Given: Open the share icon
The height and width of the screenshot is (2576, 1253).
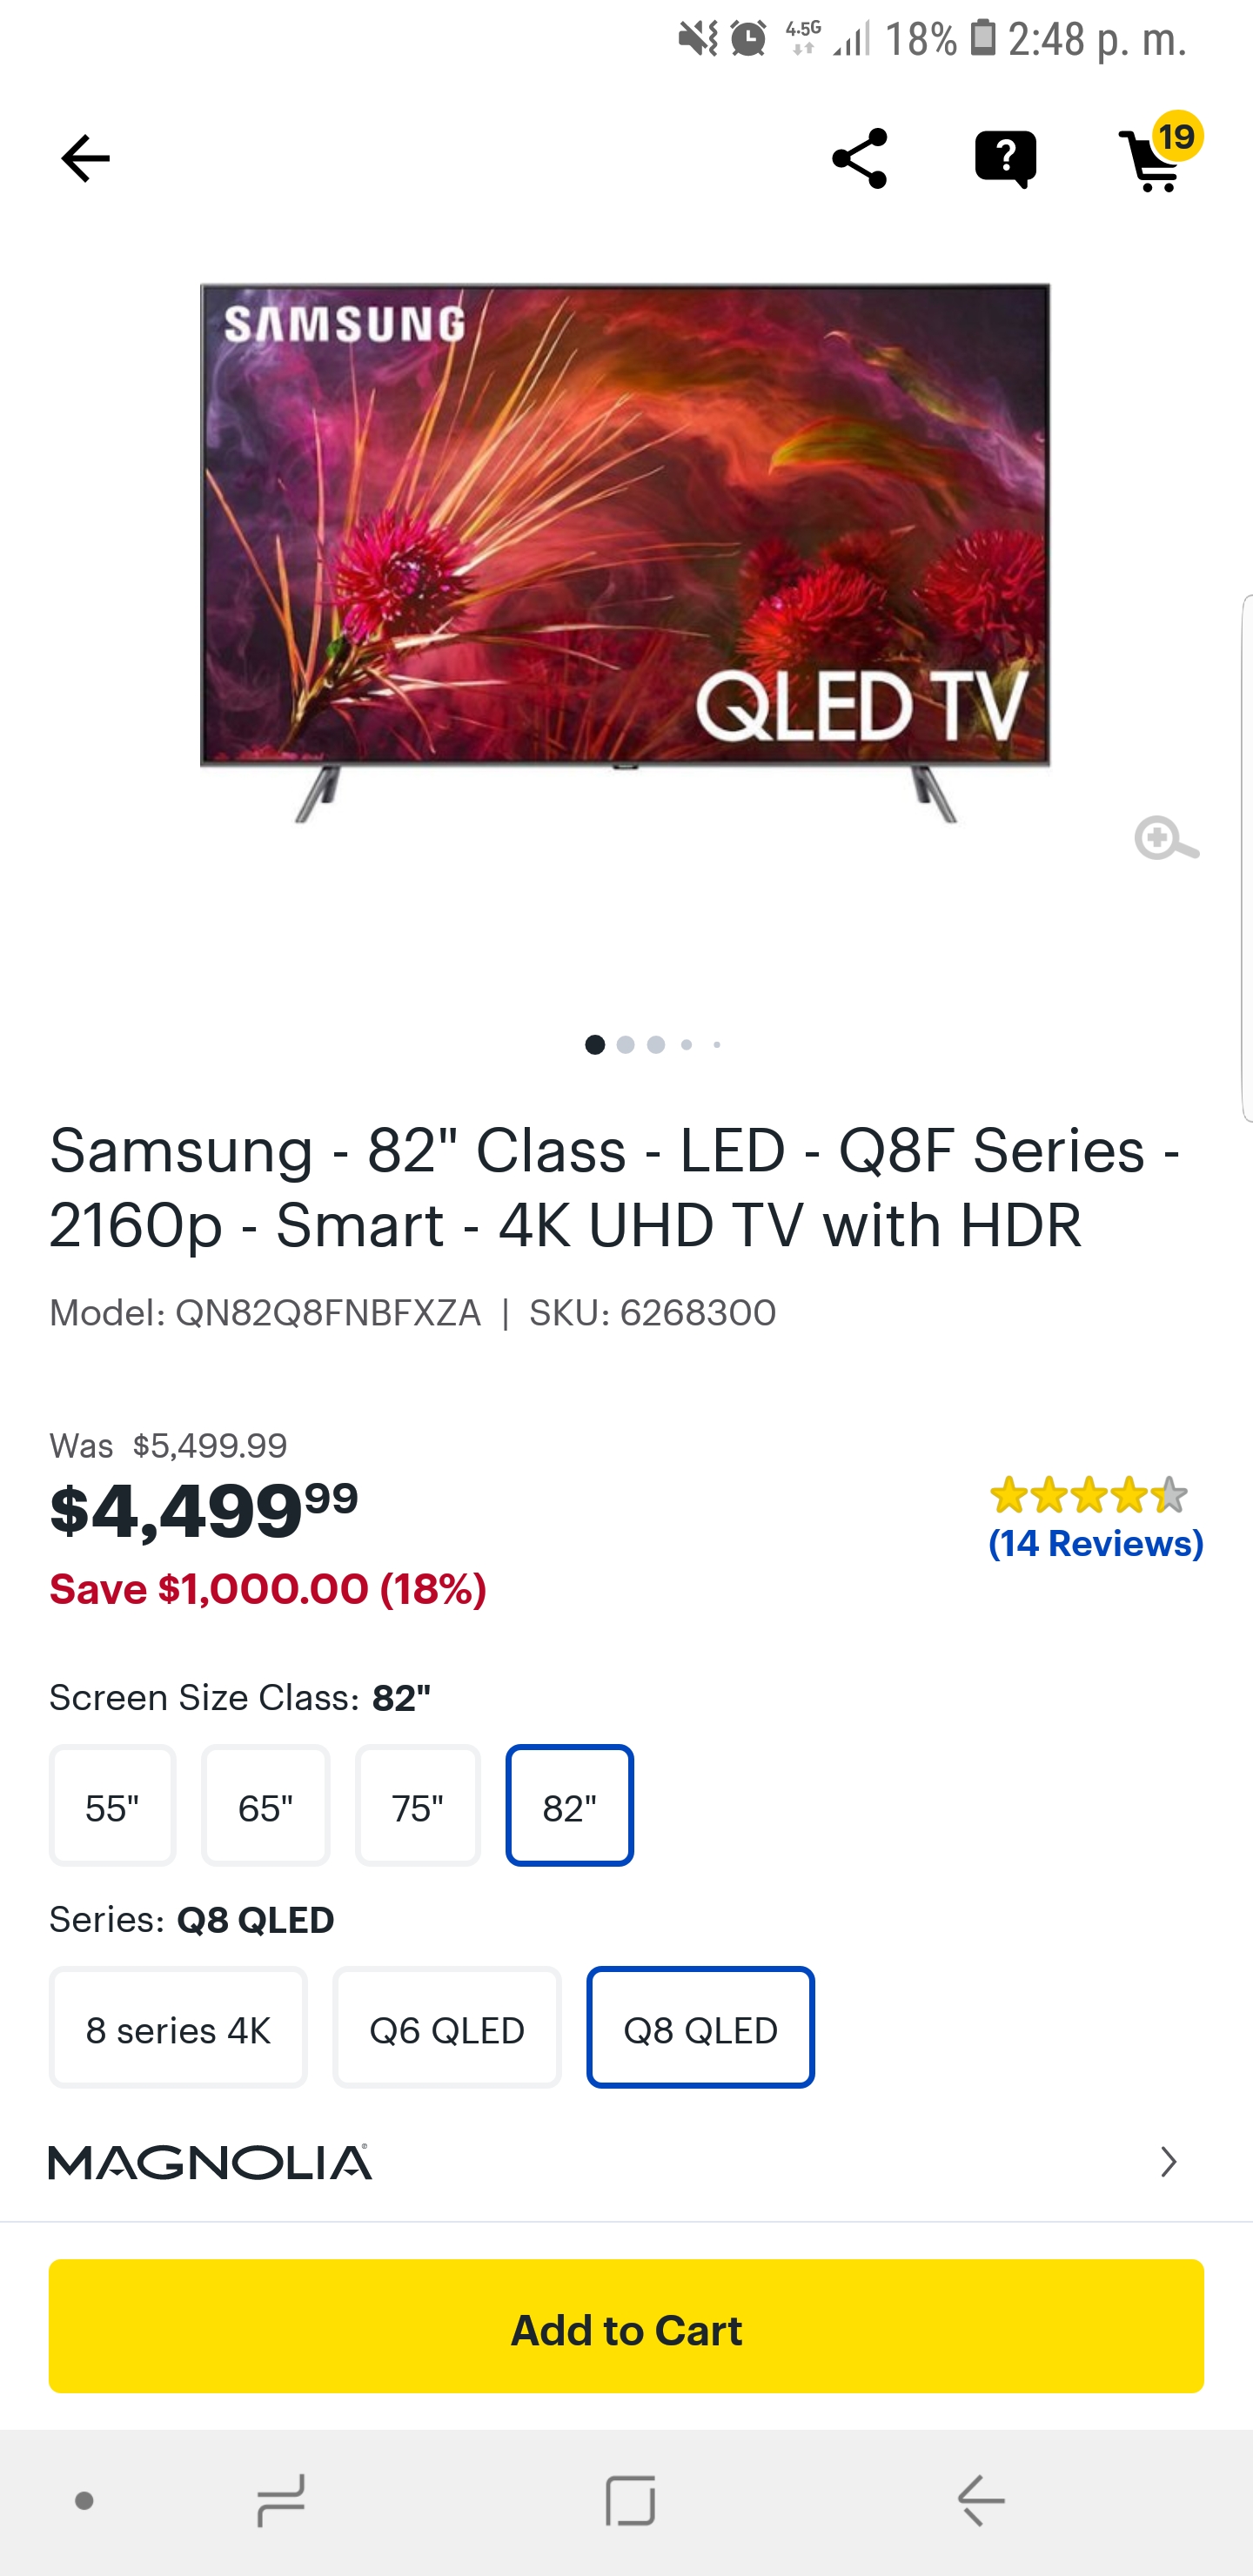Looking at the screenshot, I should point(859,158).
